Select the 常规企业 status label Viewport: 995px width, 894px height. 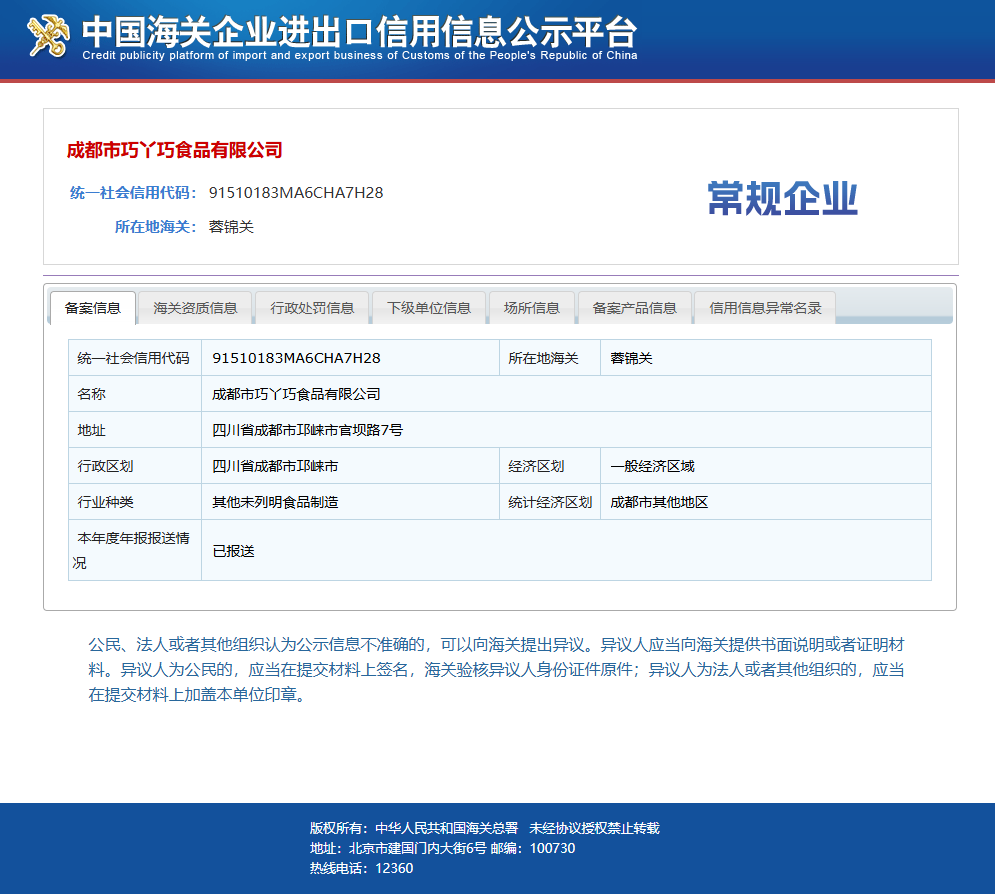(782, 199)
